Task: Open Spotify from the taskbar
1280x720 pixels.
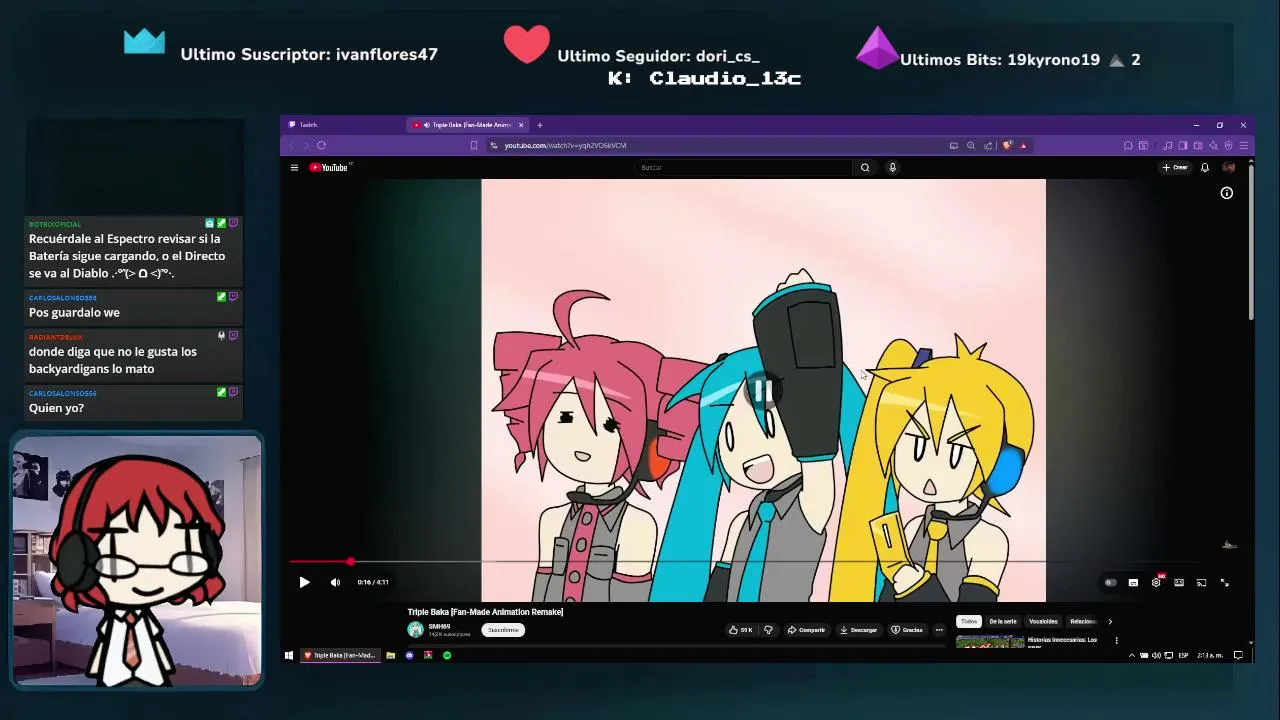Action: 447,656
